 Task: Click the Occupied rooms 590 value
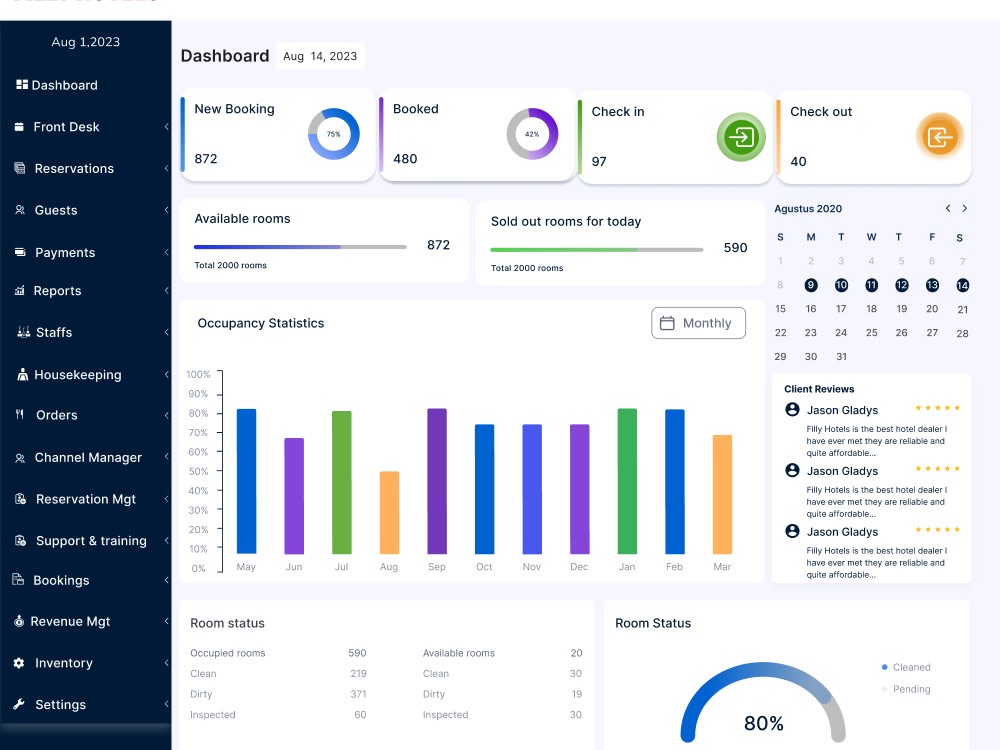(x=357, y=653)
